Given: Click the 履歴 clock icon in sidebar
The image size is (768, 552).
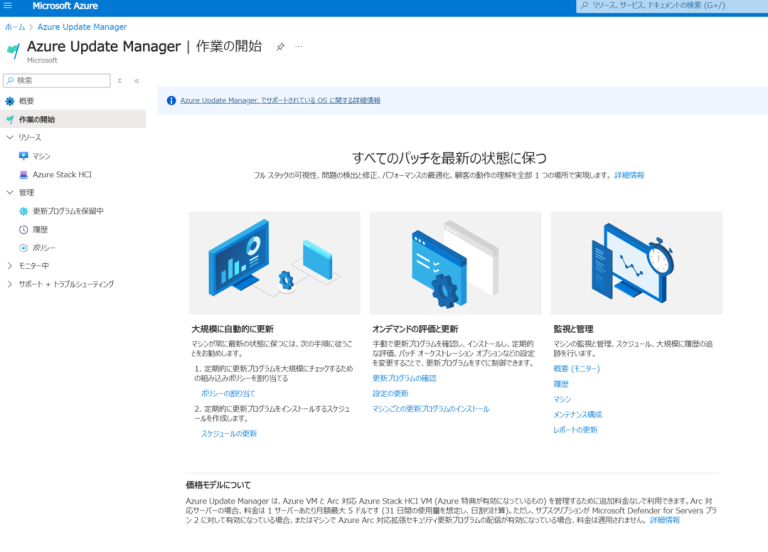Looking at the screenshot, I should click(x=24, y=229).
